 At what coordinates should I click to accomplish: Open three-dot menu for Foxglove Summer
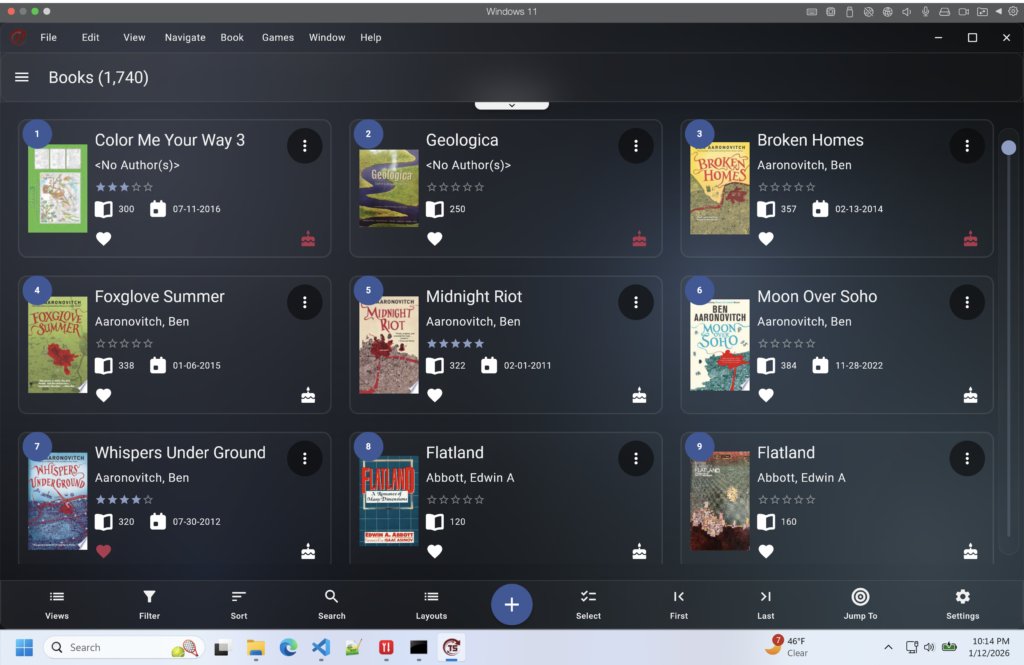304,302
